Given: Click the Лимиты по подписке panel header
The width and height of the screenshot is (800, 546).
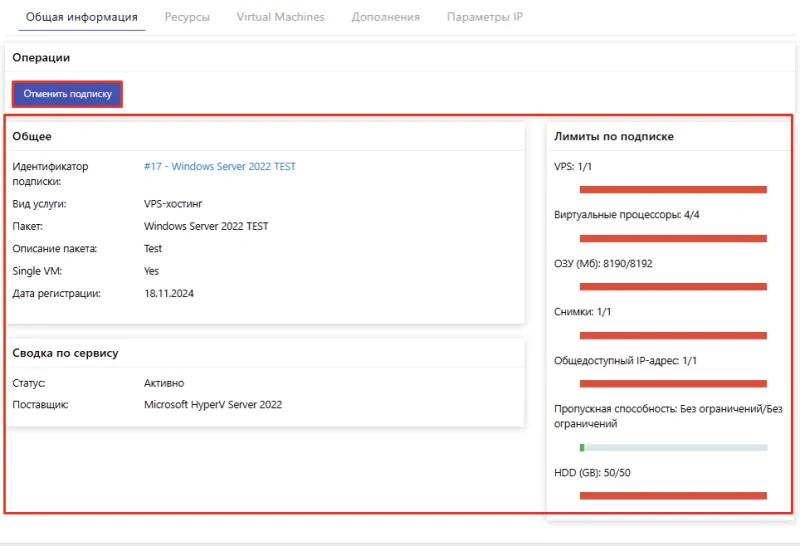Looking at the screenshot, I should point(614,136).
